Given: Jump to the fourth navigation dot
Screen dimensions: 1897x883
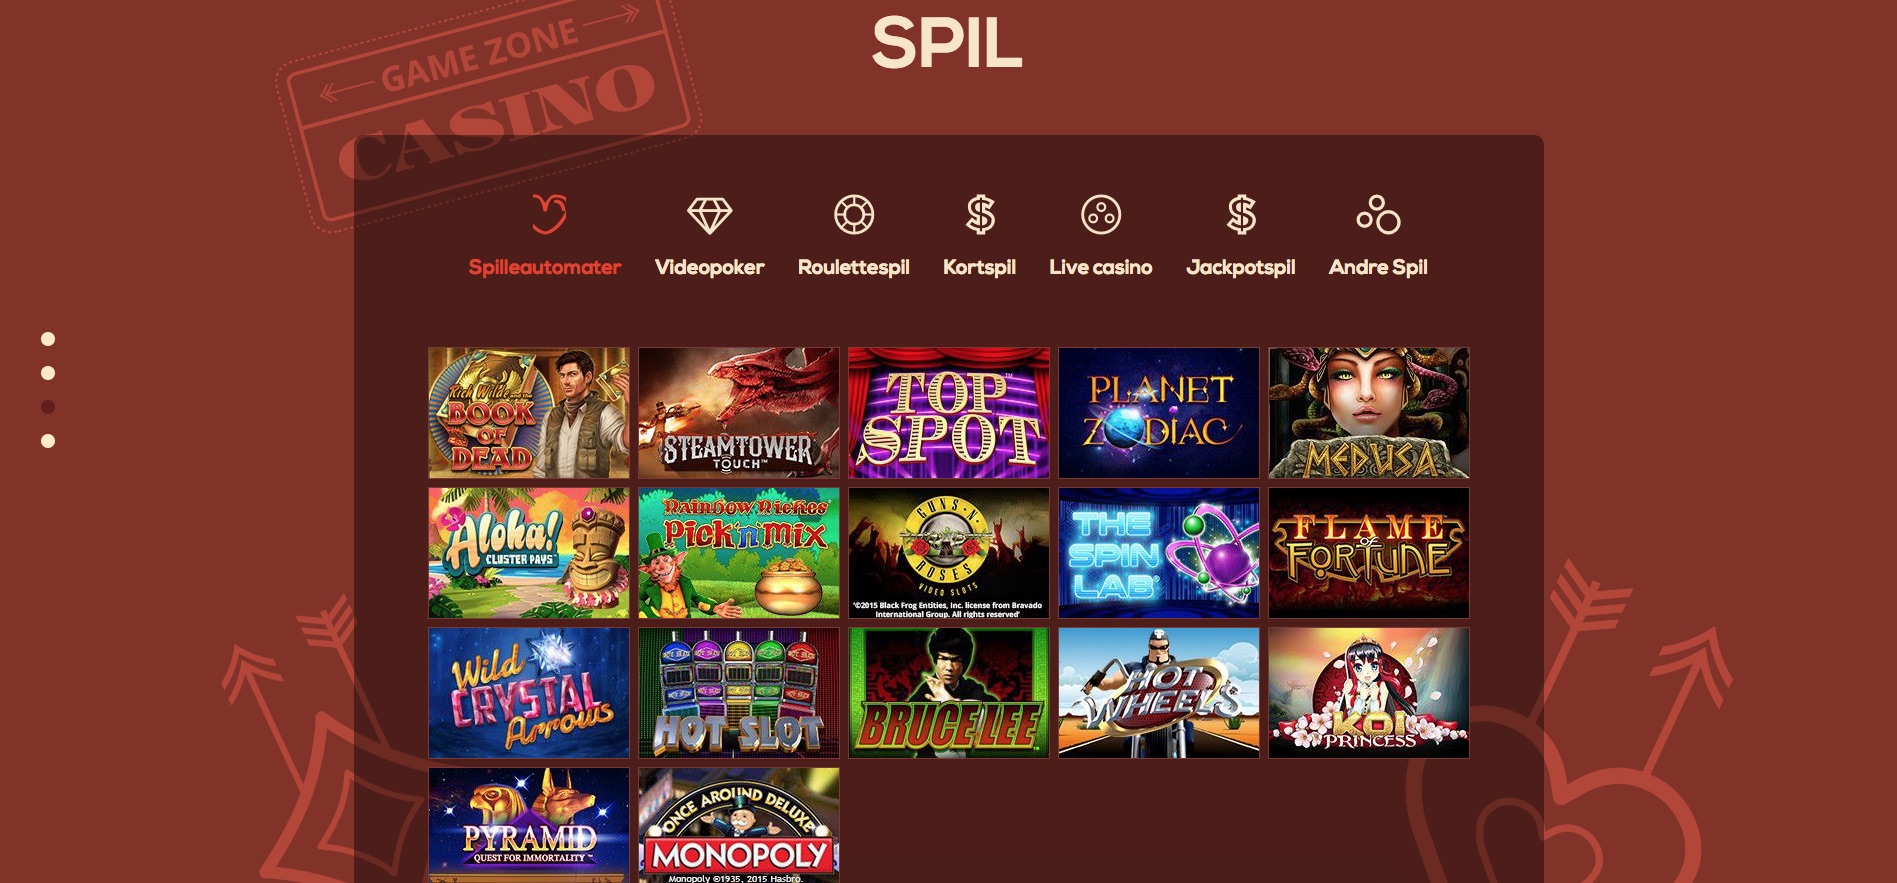Looking at the screenshot, I should [48, 441].
